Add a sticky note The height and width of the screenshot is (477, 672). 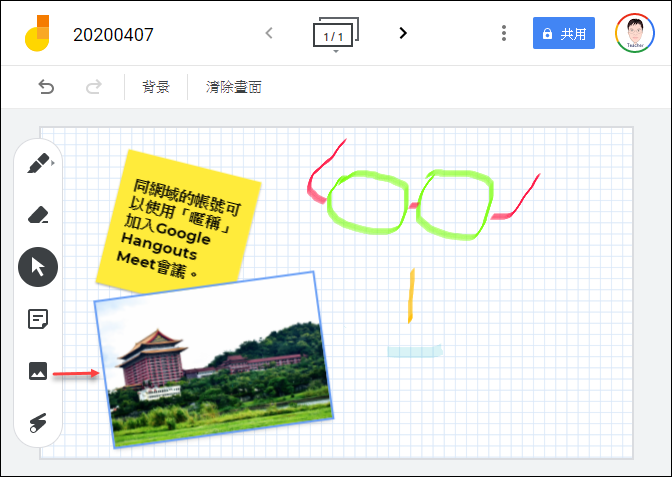pyautogui.click(x=38, y=319)
